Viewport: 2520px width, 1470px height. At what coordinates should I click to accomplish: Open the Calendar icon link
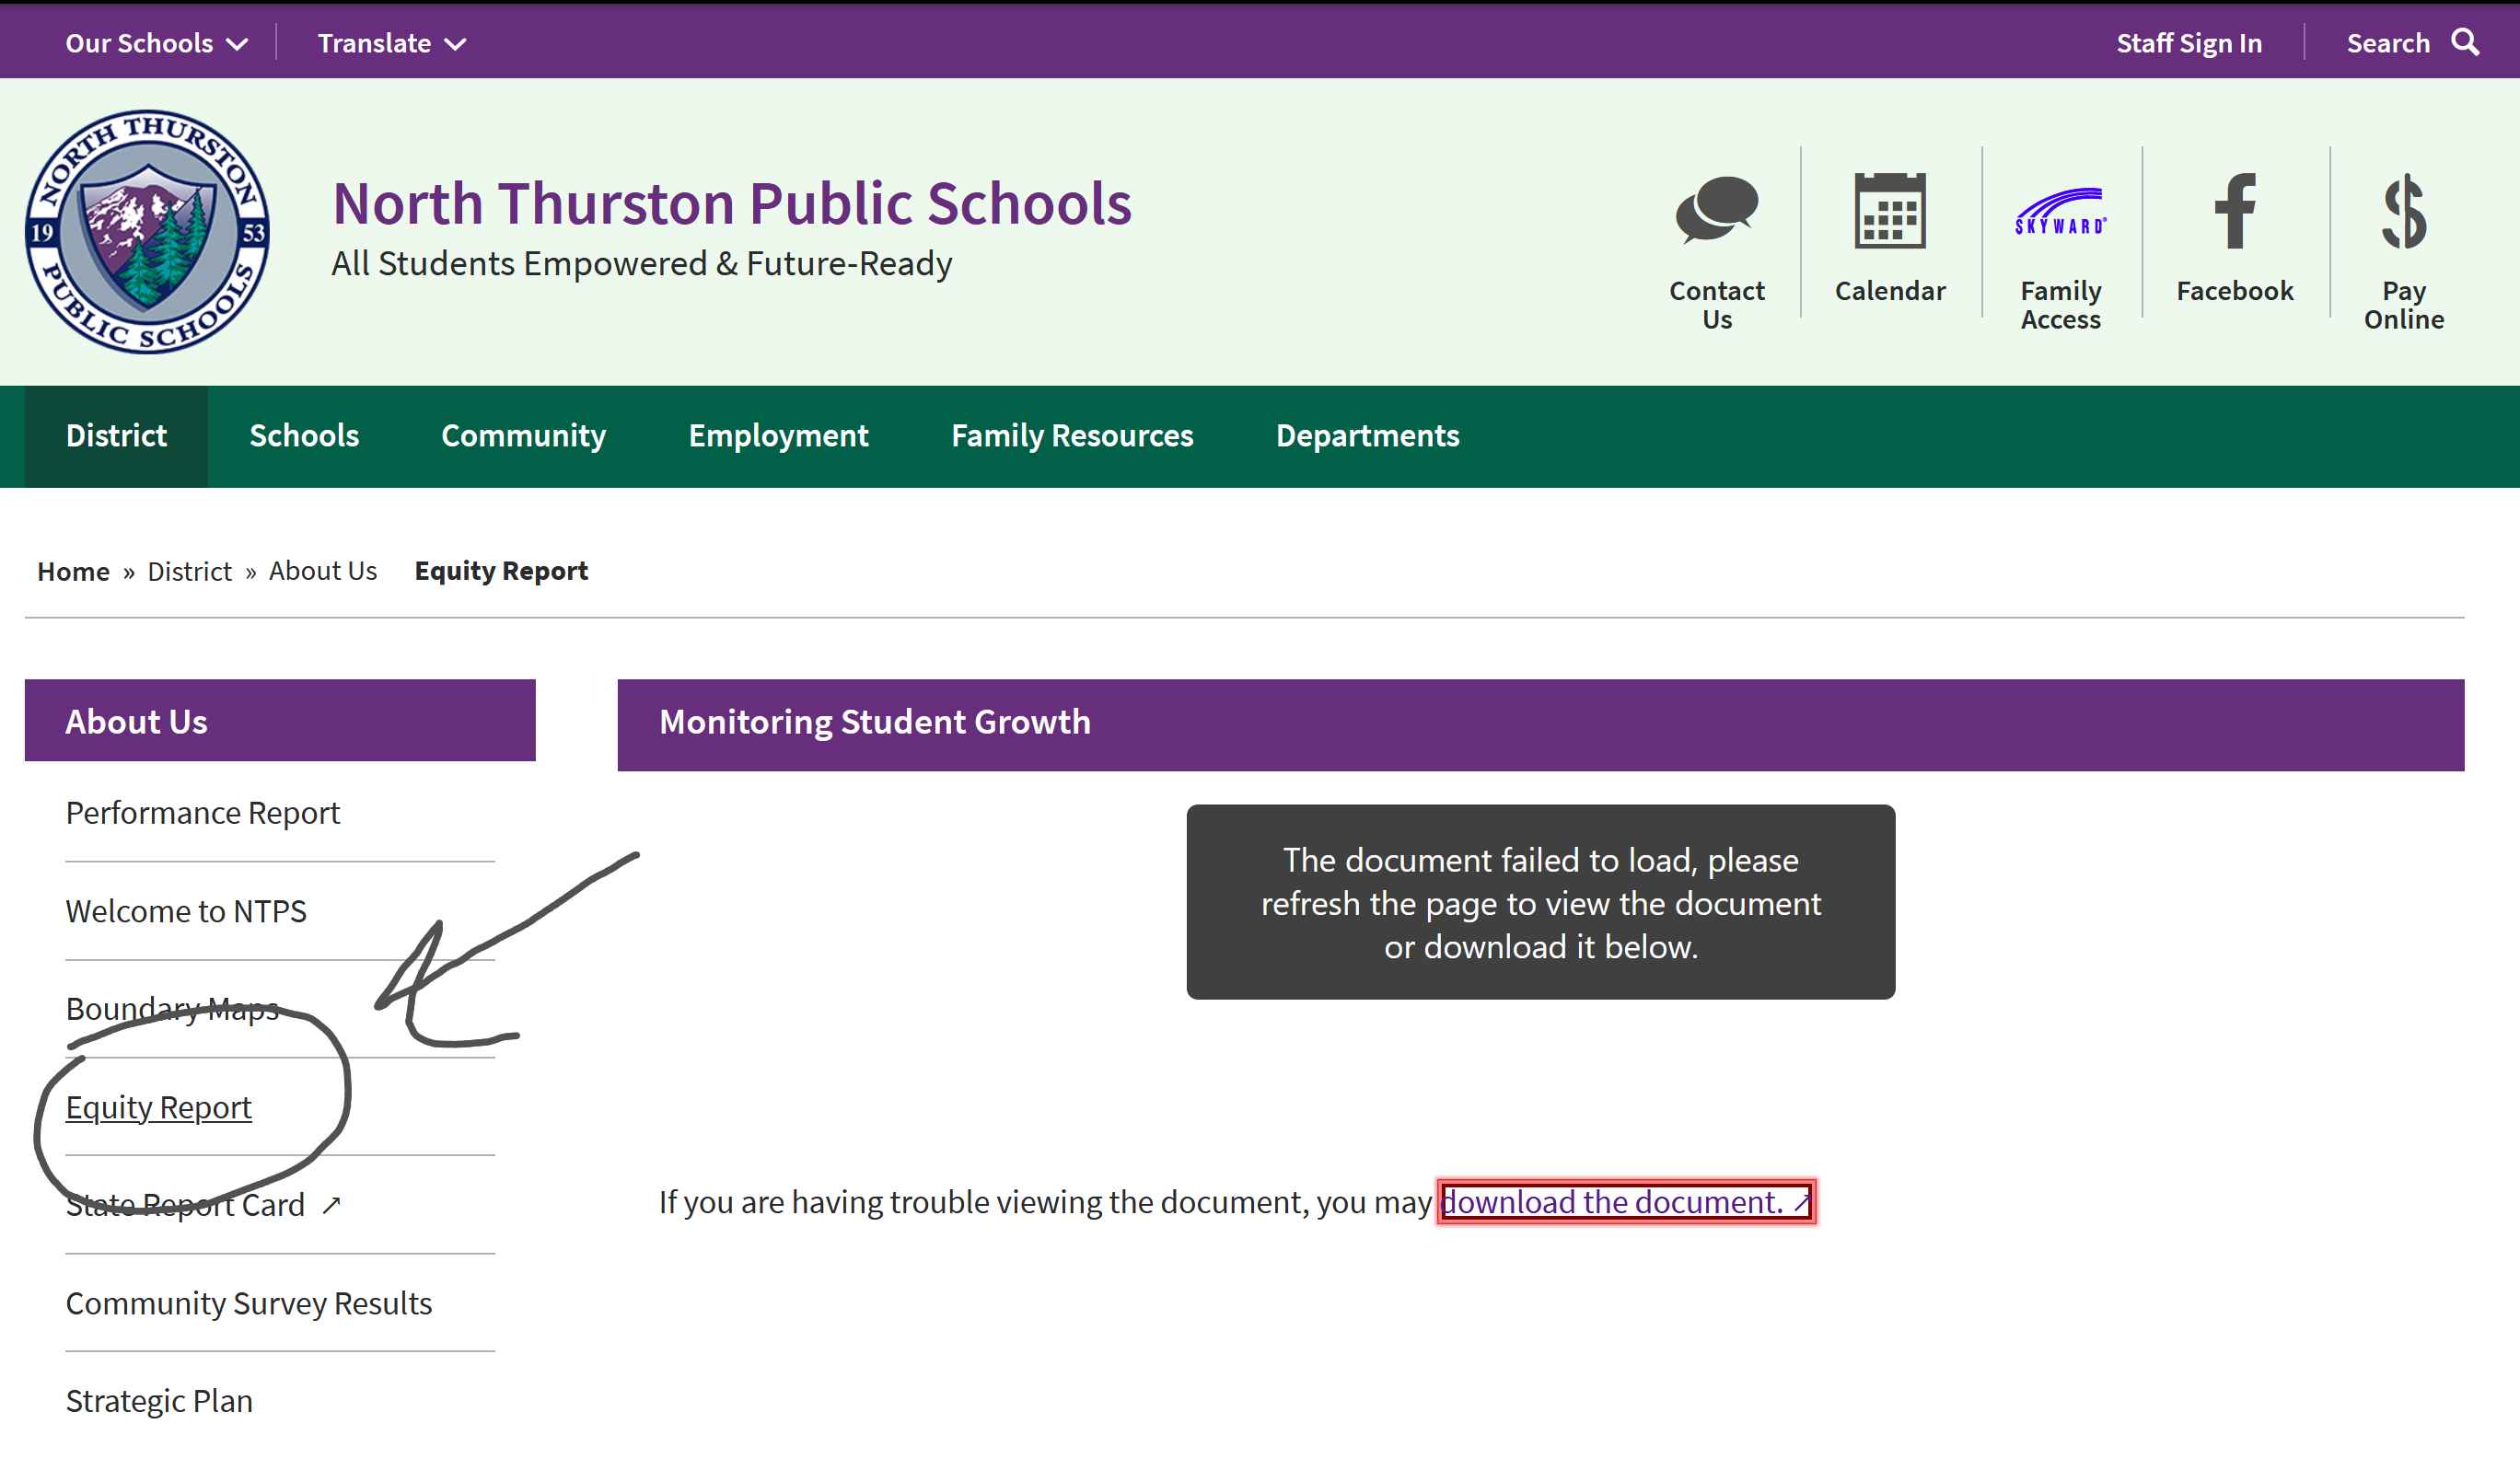(1889, 210)
